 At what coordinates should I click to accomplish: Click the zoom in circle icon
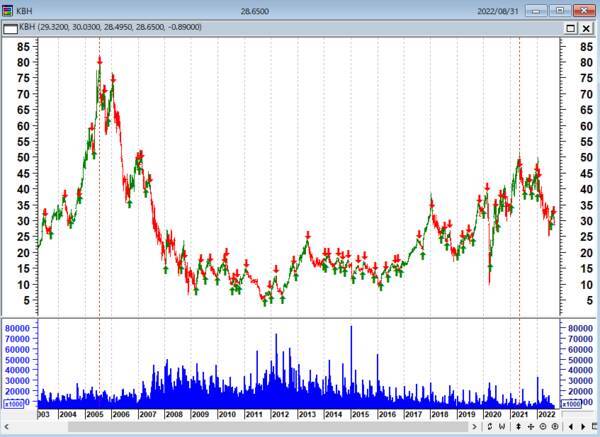[x=555, y=427]
